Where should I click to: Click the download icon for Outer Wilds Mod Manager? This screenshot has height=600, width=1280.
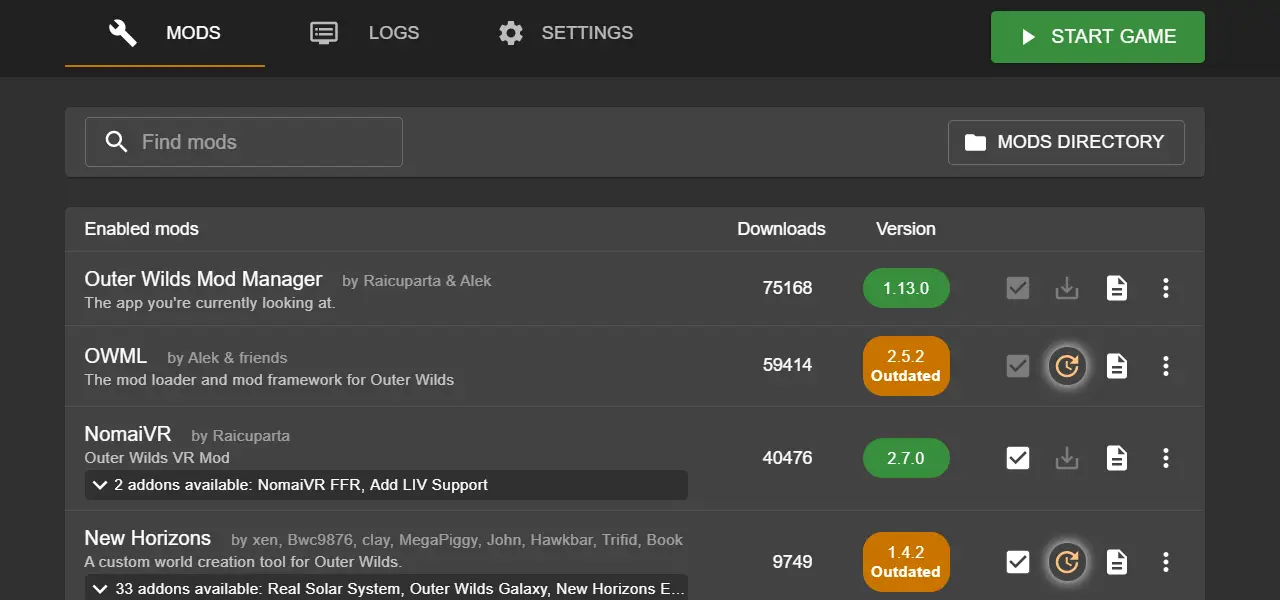point(1067,288)
